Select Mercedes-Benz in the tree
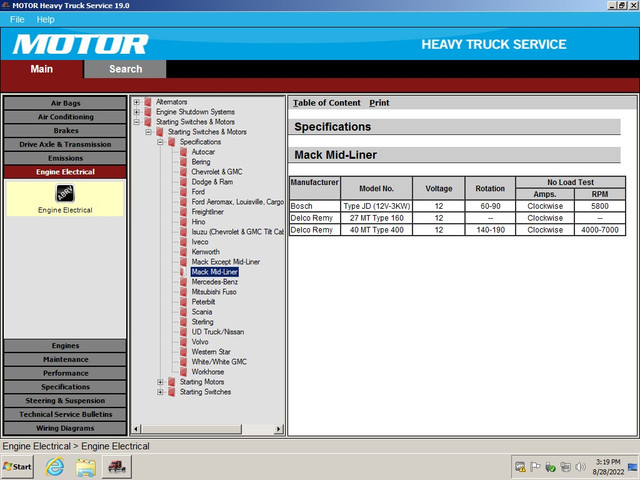Screen dimensions: 640x480 click(x=215, y=282)
